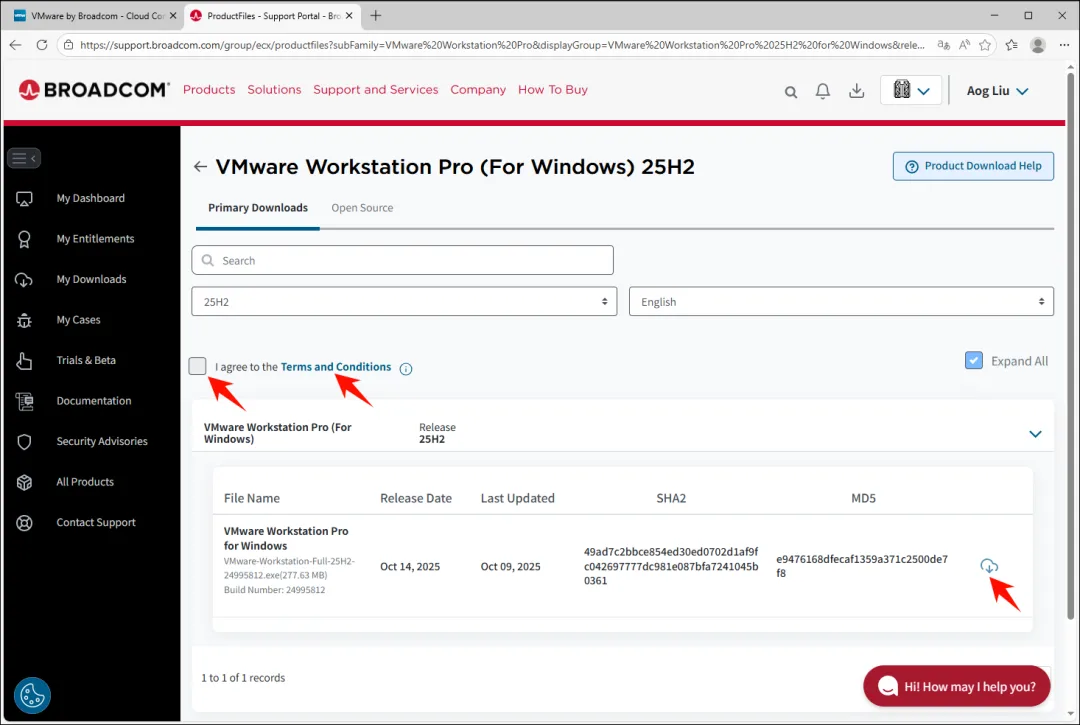Click the browser address bar URL
Image resolution: width=1080 pixels, height=725 pixels.
[x=502, y=45]
